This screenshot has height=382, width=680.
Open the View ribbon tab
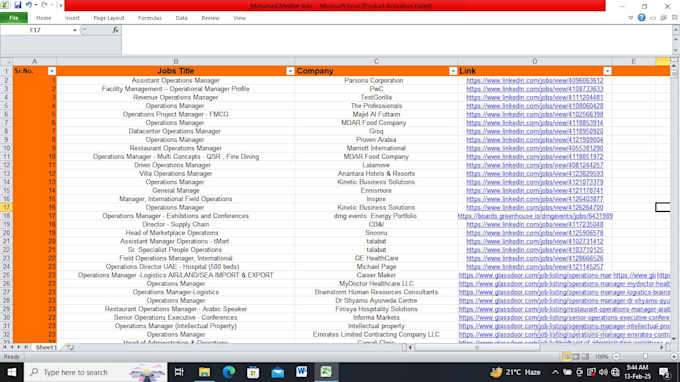[239, 18]
